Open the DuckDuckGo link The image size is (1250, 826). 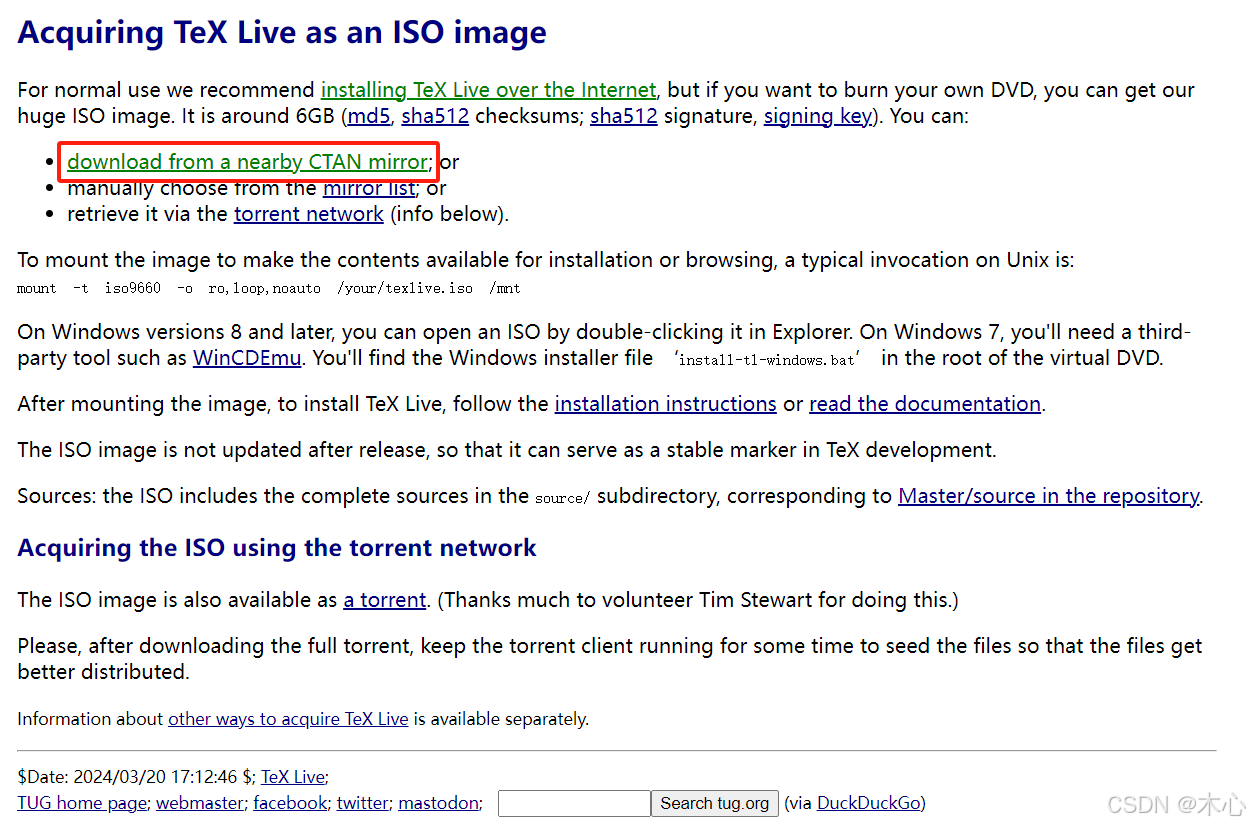868,803
